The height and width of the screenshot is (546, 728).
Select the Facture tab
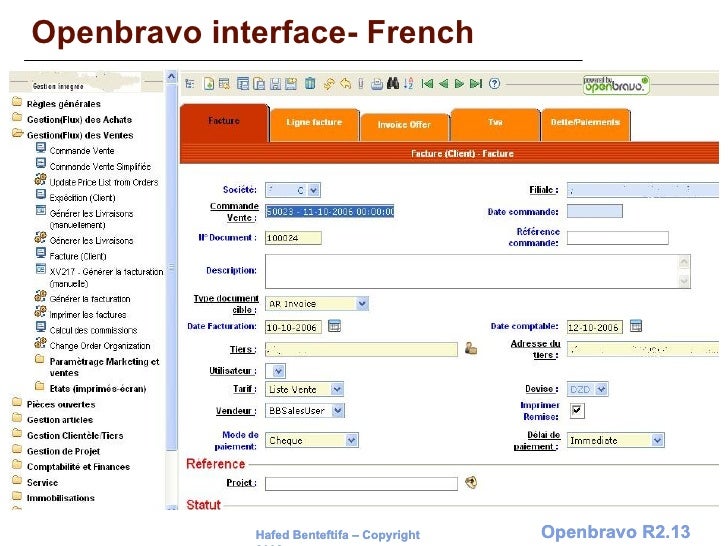(x=224, y=122)
